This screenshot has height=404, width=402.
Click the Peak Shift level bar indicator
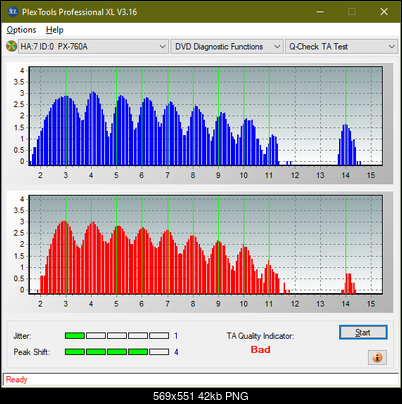point(117,352)
